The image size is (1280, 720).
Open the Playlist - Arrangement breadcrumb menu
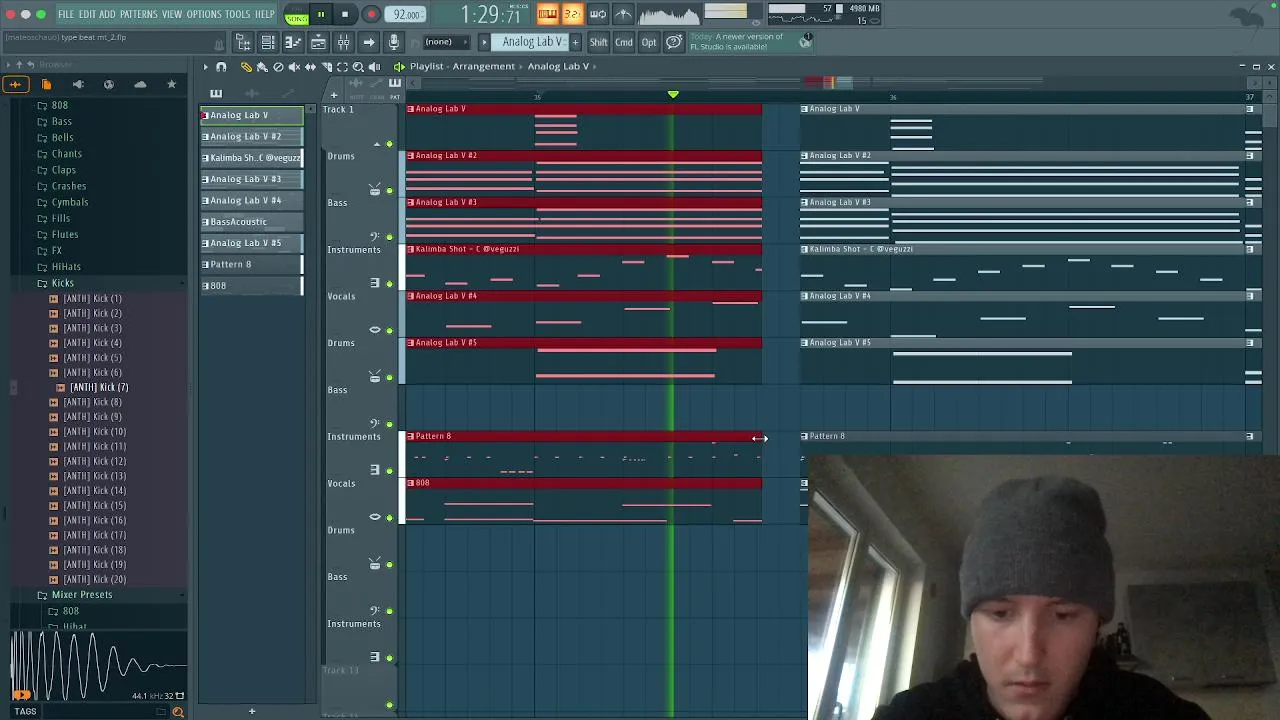coord(462,66)
